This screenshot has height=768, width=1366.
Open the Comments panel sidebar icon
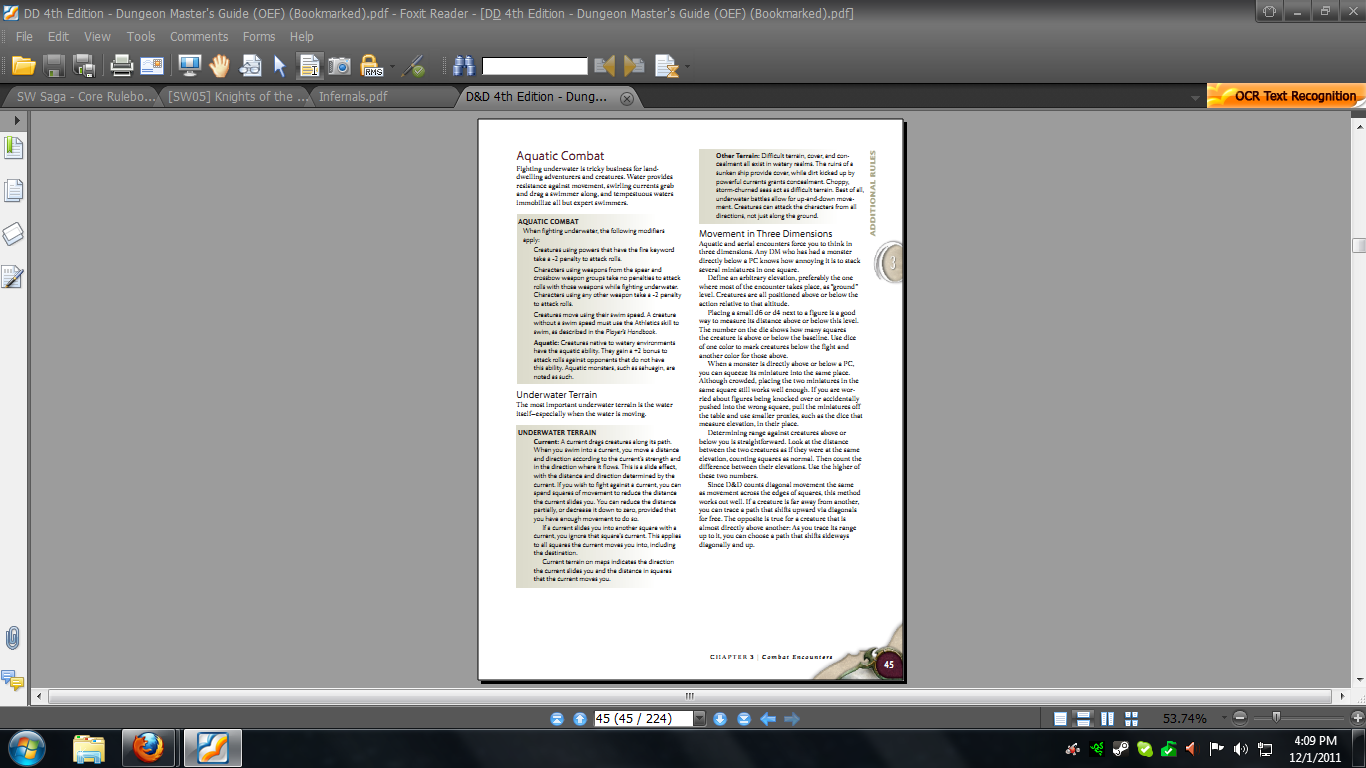point(13,680)
